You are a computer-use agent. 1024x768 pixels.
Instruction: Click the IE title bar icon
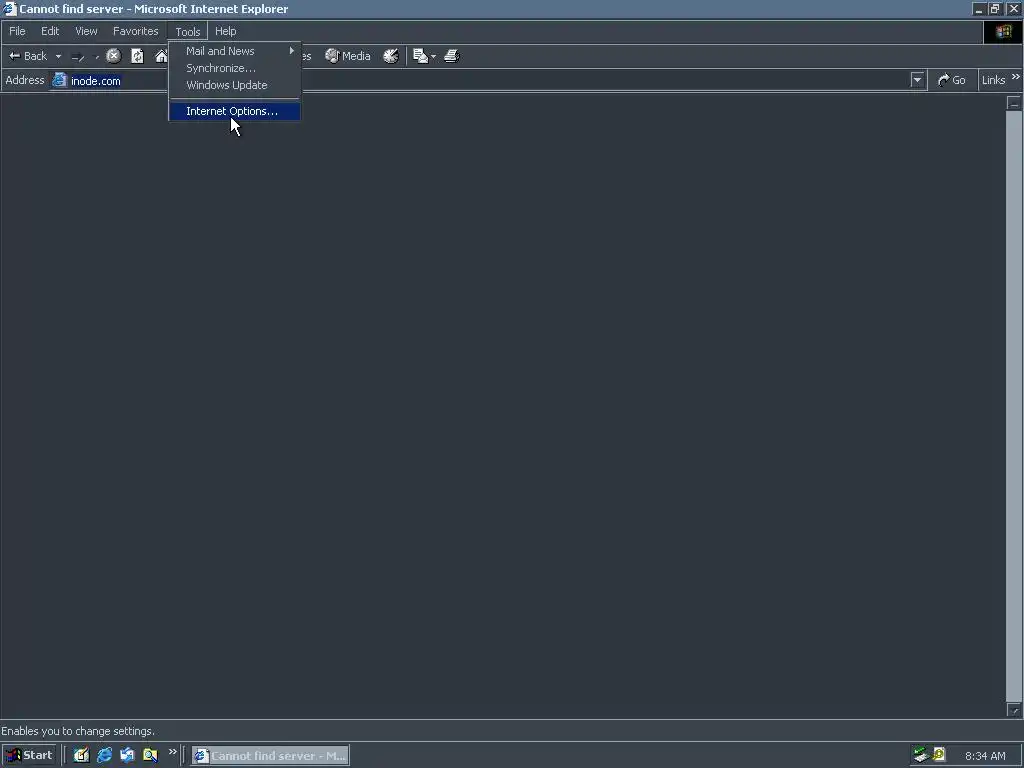pos(9,9)
